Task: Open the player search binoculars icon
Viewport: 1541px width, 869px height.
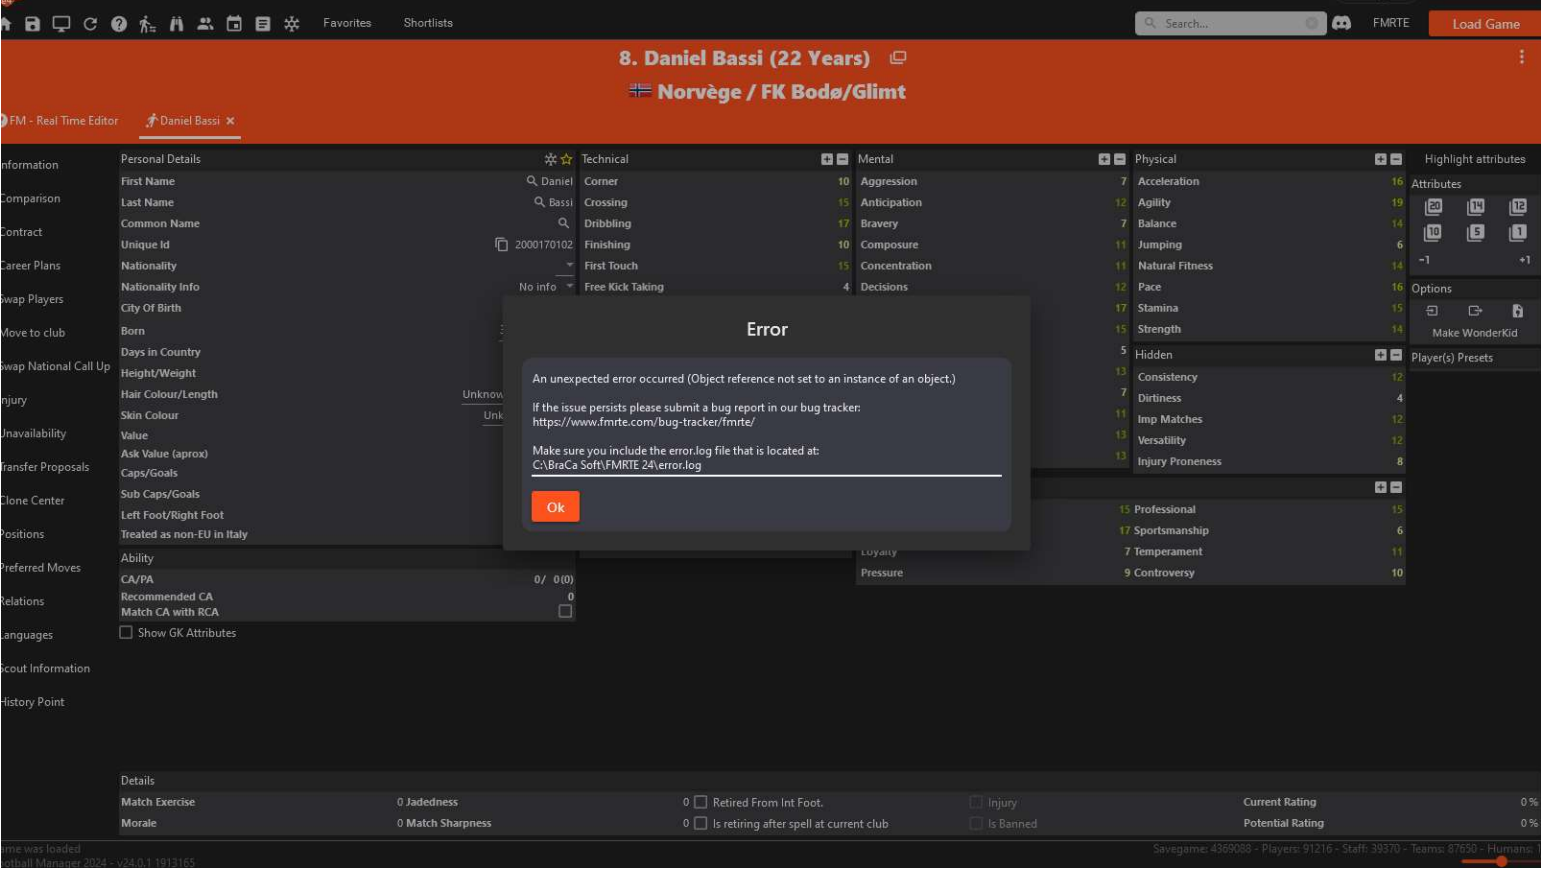Action: pos(177,22)
